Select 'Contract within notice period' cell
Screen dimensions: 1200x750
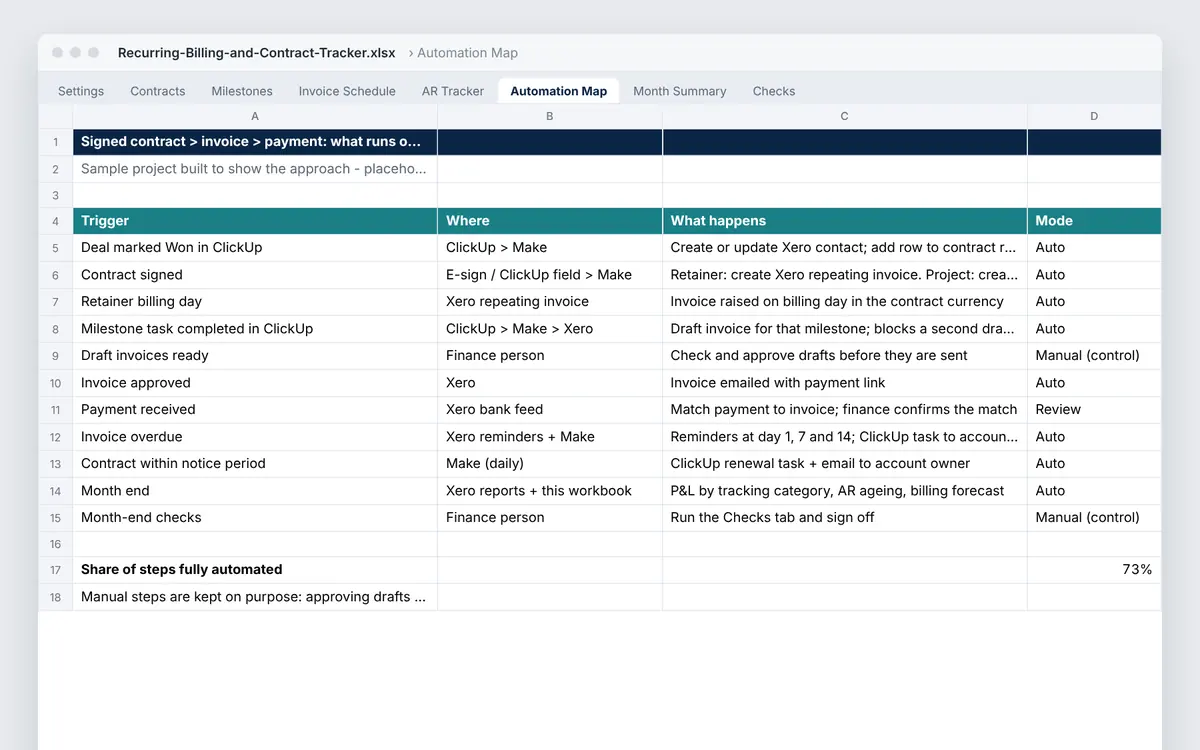tap(255, 464)
